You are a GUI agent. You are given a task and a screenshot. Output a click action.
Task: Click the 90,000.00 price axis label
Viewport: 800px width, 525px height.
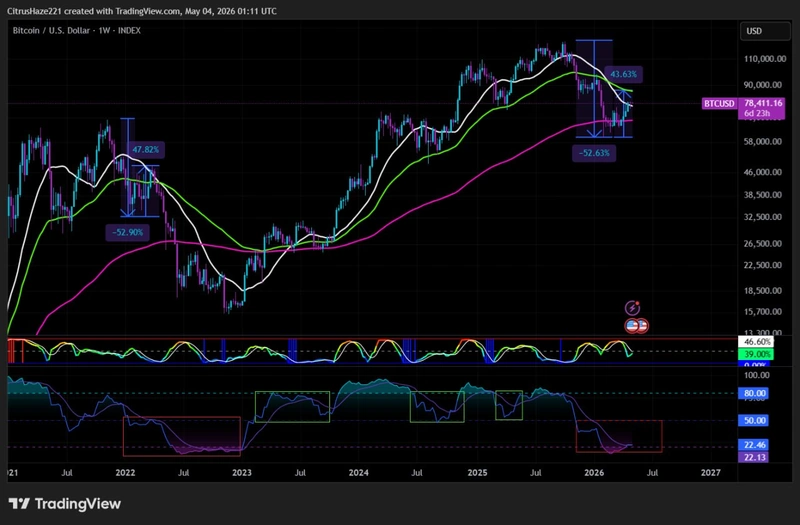point(763,85)
